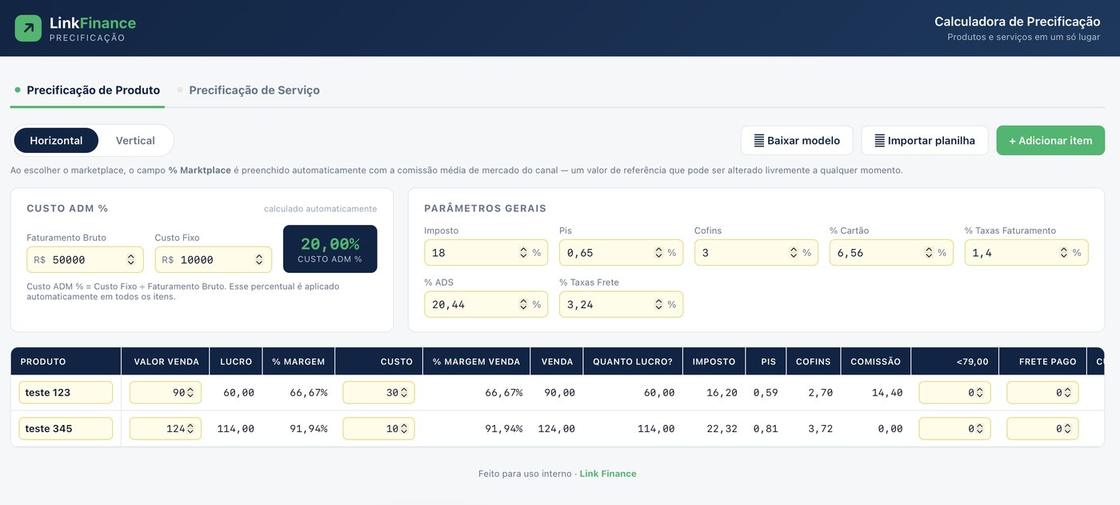This screenshot has width=1120, height=505.
Task: Edit the product name teste 123
Action: (x=66, y=392)
